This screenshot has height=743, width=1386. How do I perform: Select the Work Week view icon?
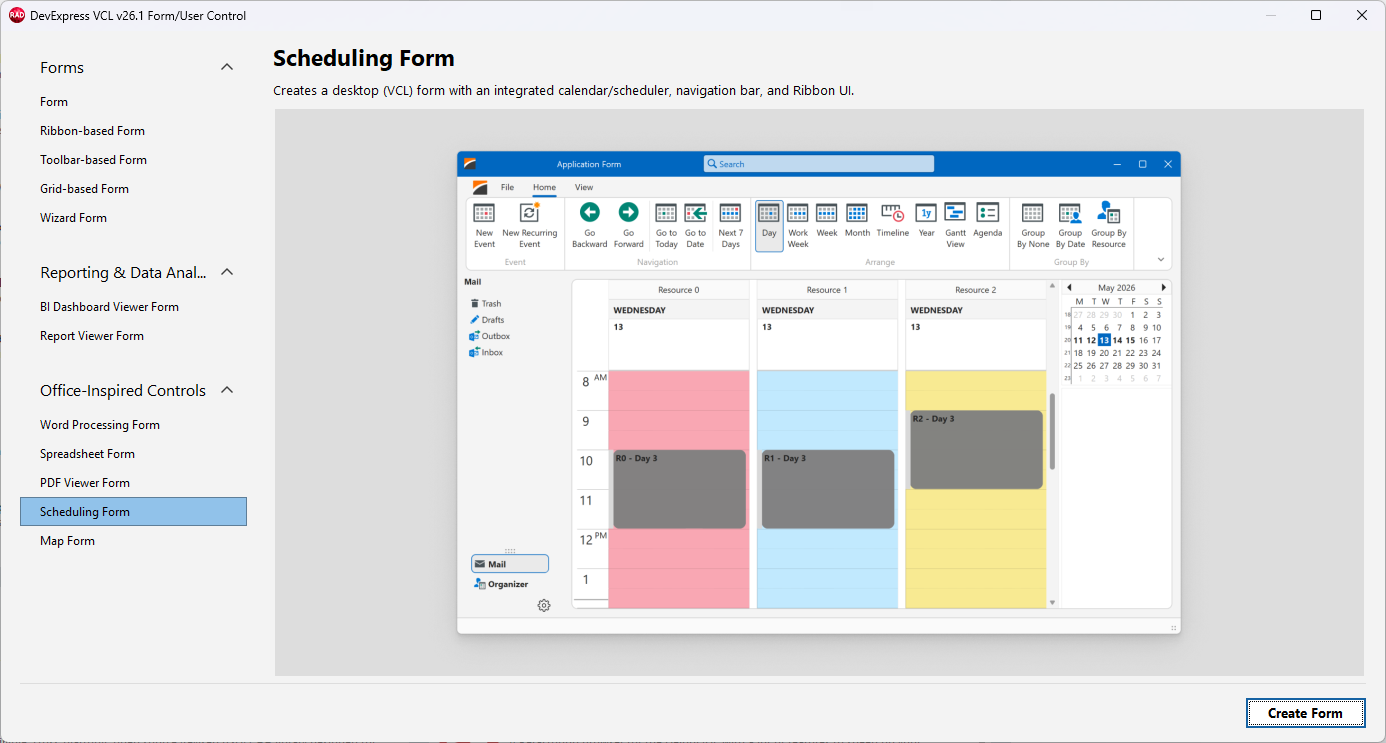[x=798, y=213]
